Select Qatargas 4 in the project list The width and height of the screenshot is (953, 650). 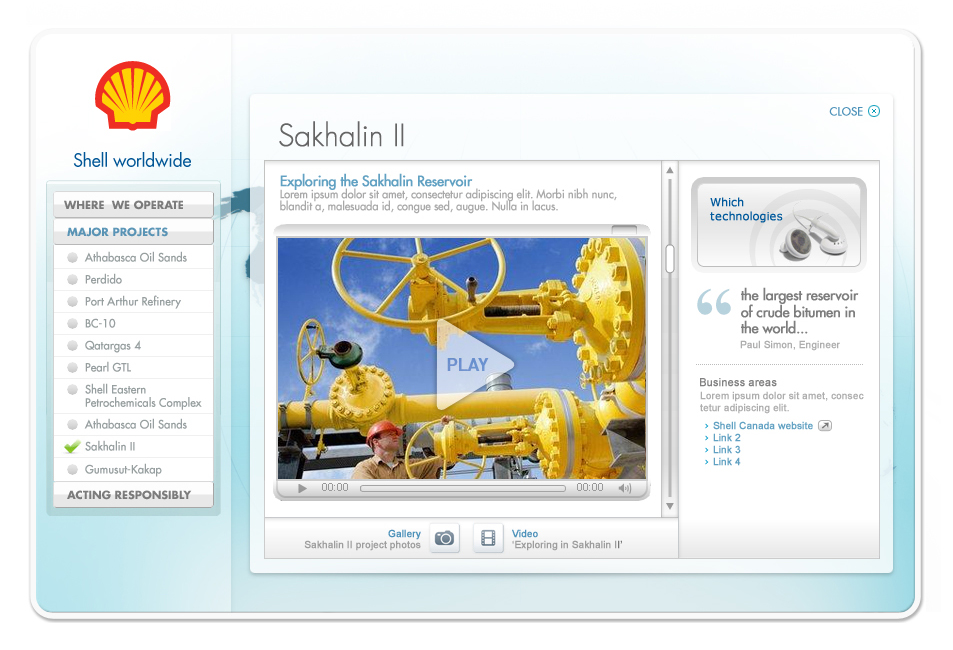(x=112, y=346)
